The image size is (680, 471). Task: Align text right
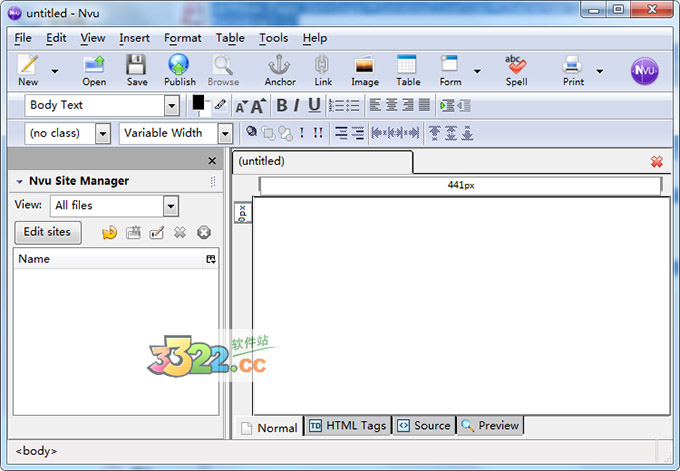pos(408,105)
